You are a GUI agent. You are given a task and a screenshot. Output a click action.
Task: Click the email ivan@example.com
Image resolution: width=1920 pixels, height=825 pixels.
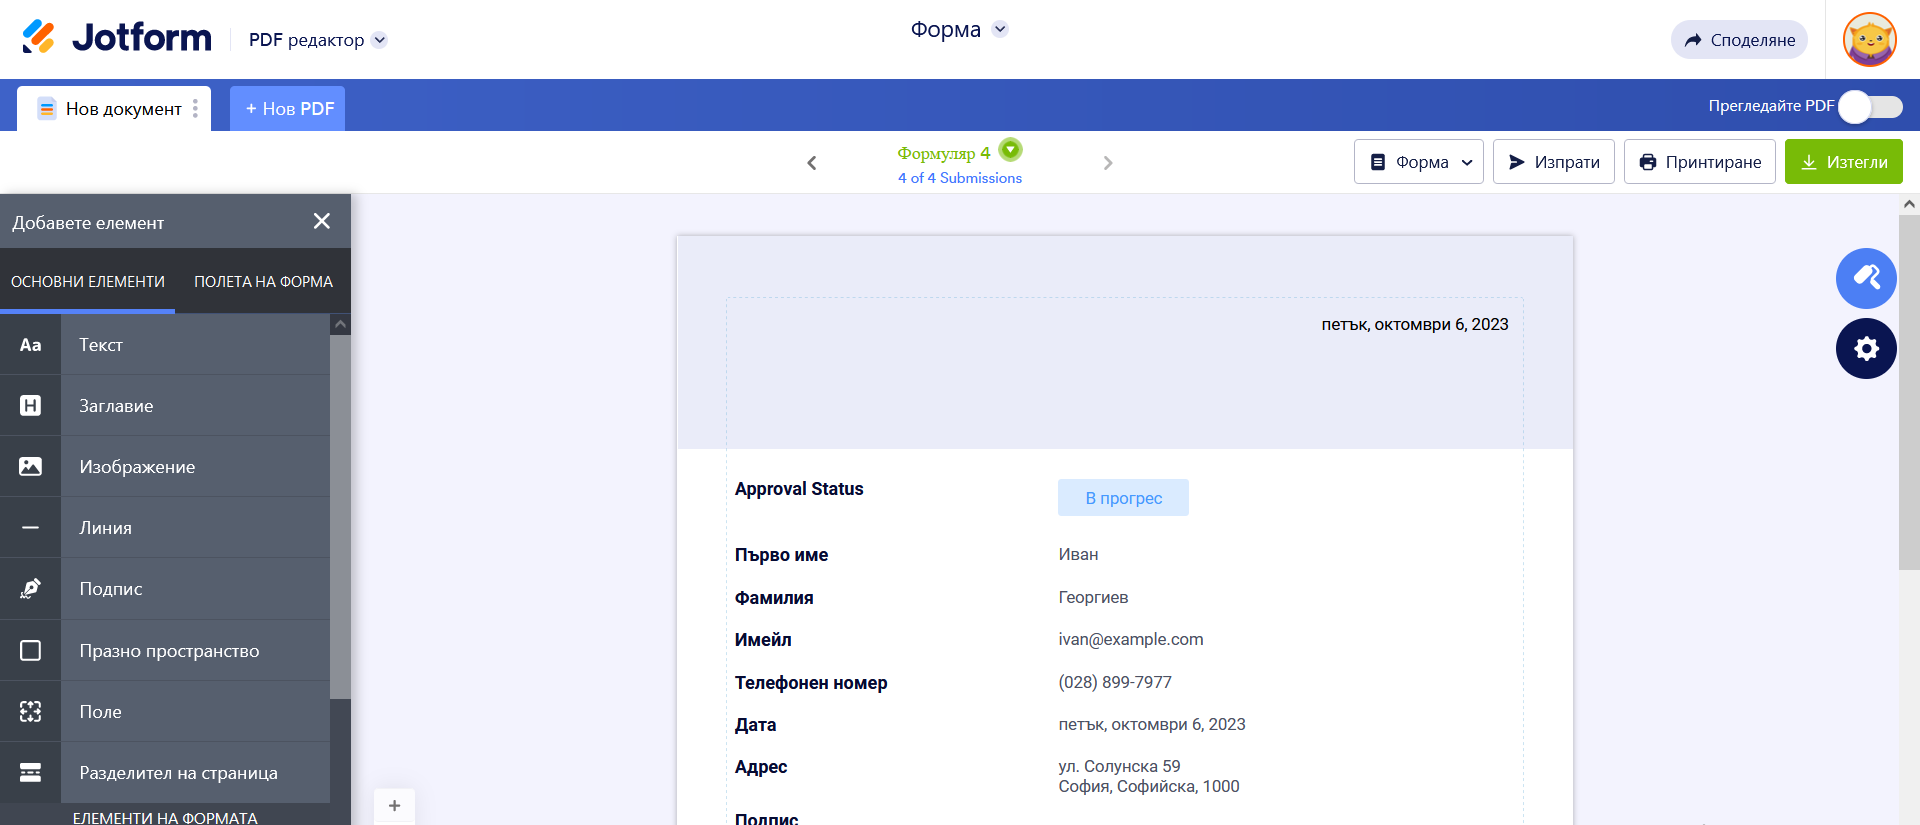[1131, 639]
